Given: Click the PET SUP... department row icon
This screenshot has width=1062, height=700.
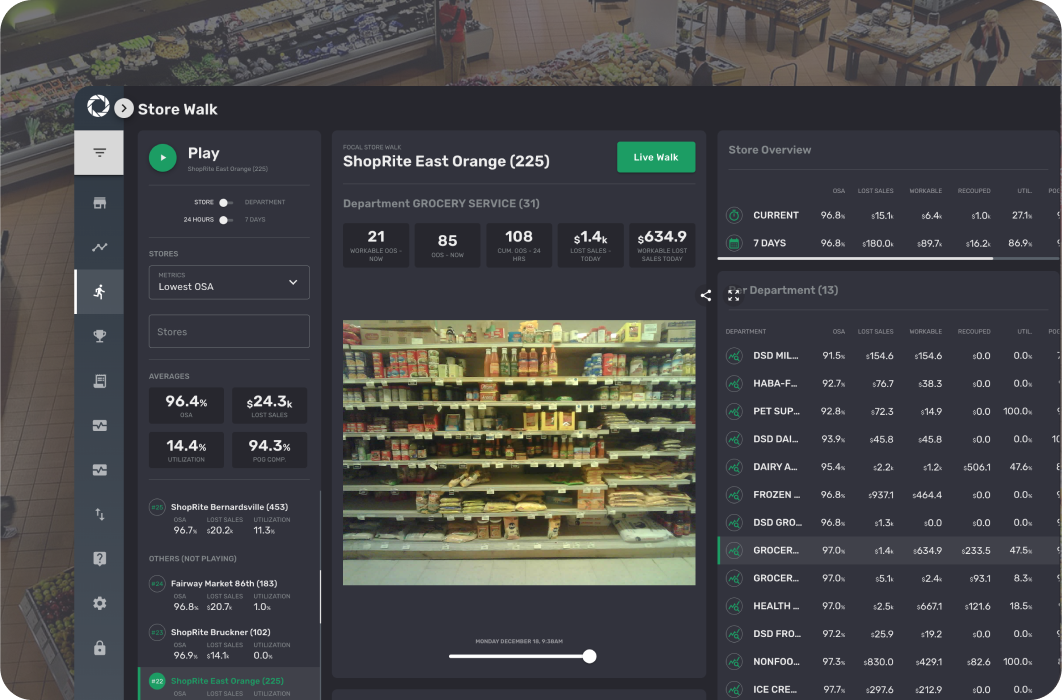Looking at the screenshot, I should click(734, 411).
